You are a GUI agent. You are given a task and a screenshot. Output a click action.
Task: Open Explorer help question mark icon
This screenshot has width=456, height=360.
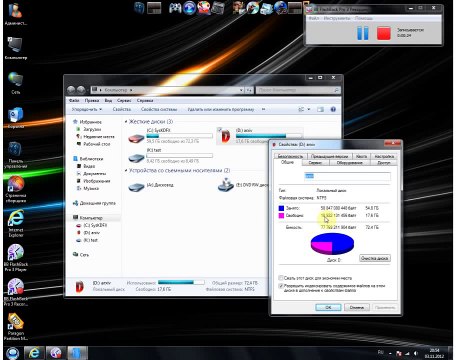click(333, 109)
